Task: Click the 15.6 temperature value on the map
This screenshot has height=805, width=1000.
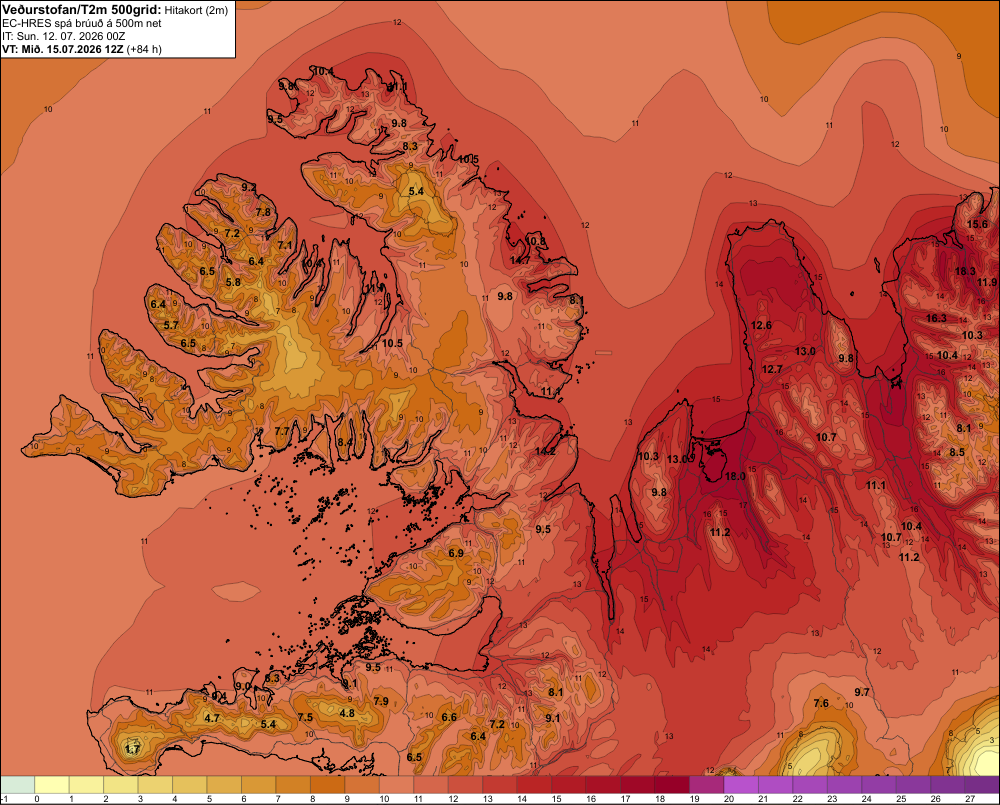Action: (x=977, y=224)
